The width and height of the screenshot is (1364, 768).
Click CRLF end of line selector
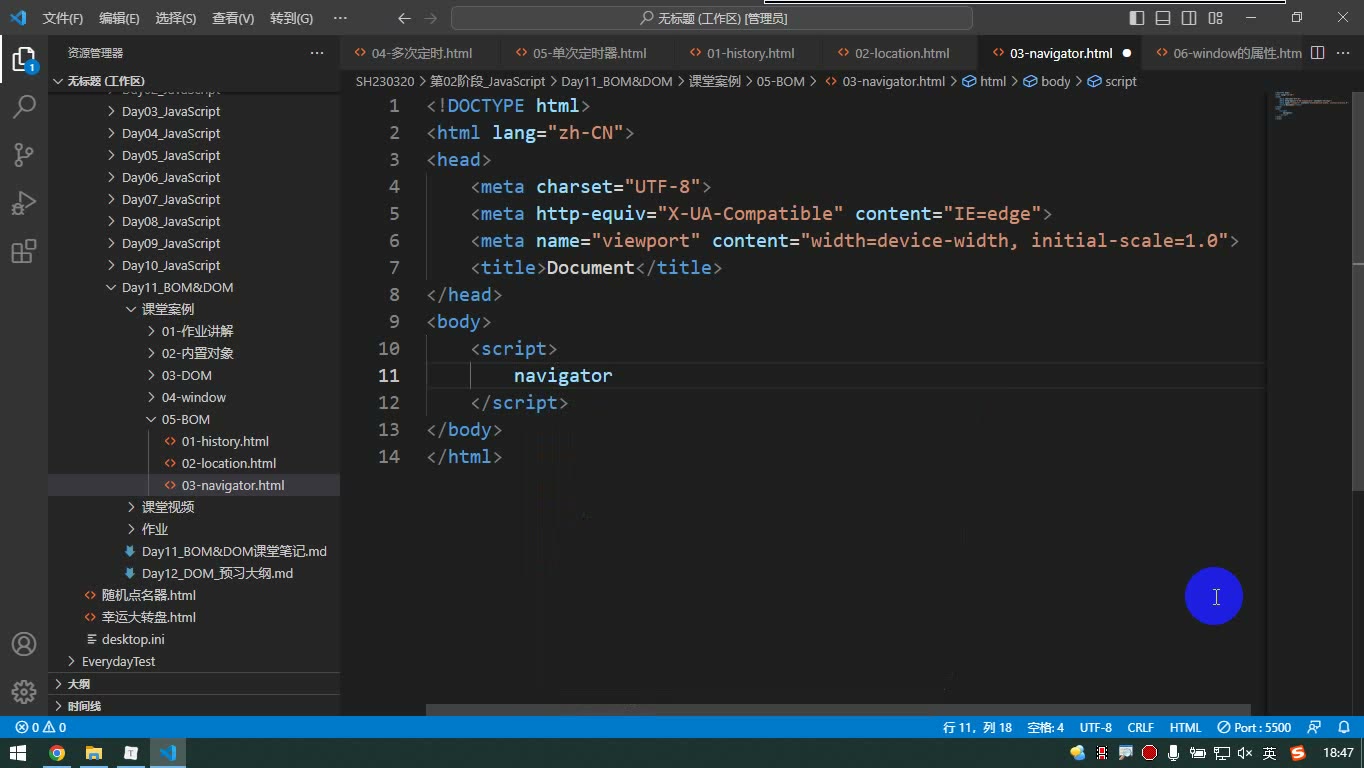coord(1140,727)
